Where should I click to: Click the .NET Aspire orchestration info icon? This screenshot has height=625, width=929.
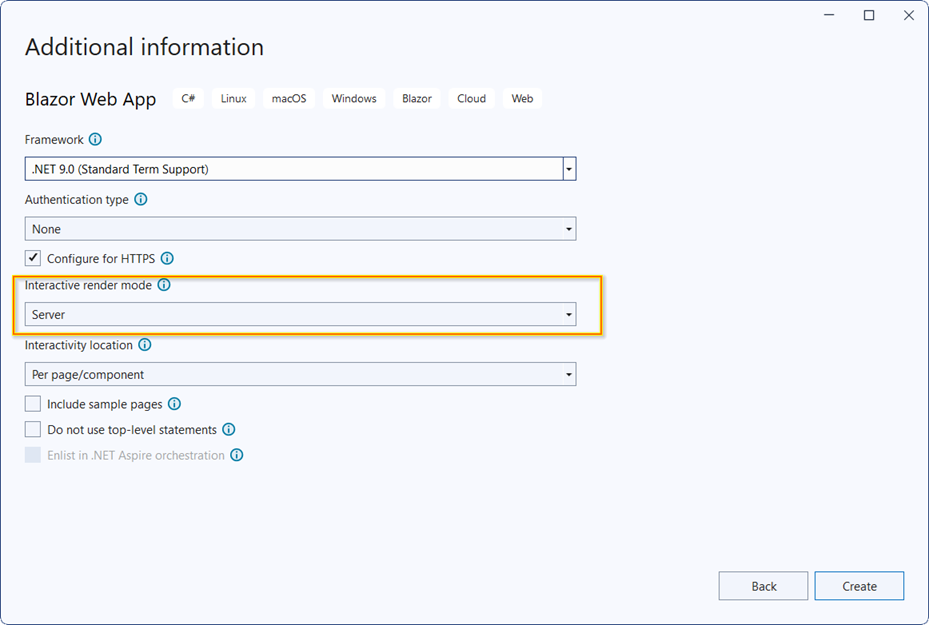tap(237, 455)
